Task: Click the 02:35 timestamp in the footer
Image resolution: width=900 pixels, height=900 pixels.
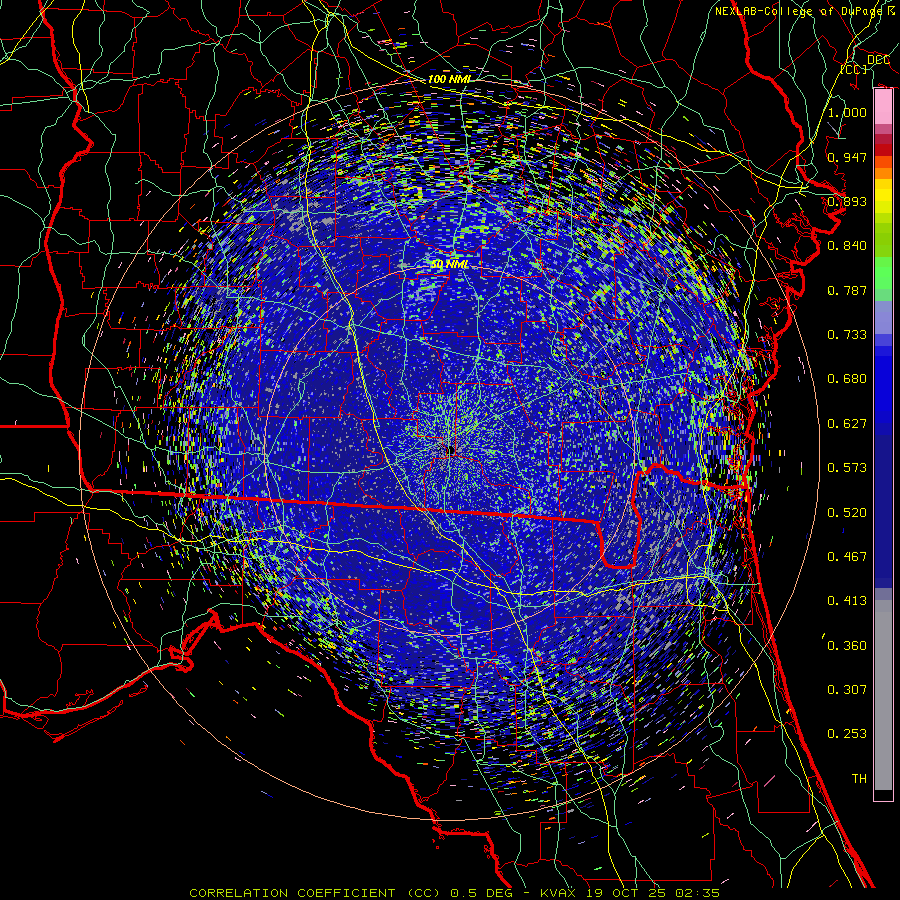Action: [699, 893]
